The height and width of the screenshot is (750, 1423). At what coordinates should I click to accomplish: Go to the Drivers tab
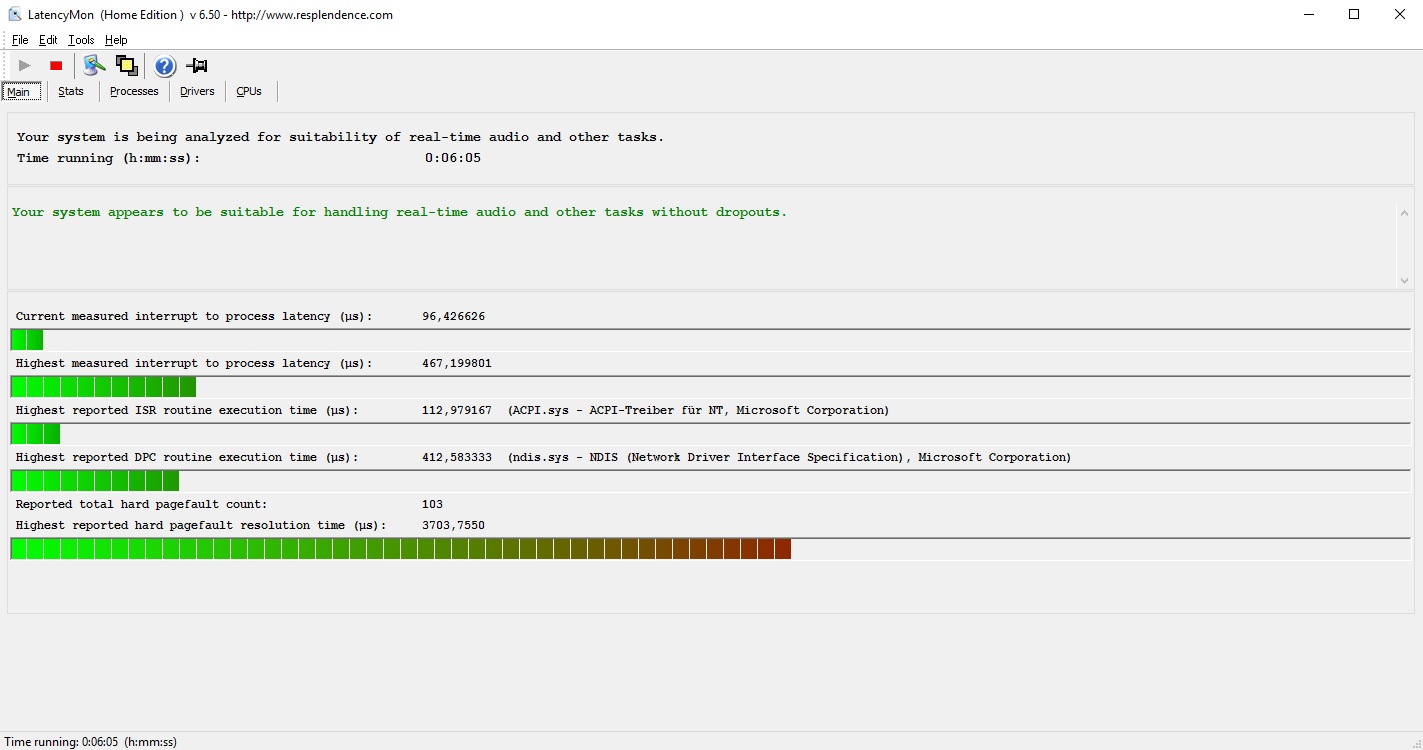pyautogui.click(x=197, y=91)
